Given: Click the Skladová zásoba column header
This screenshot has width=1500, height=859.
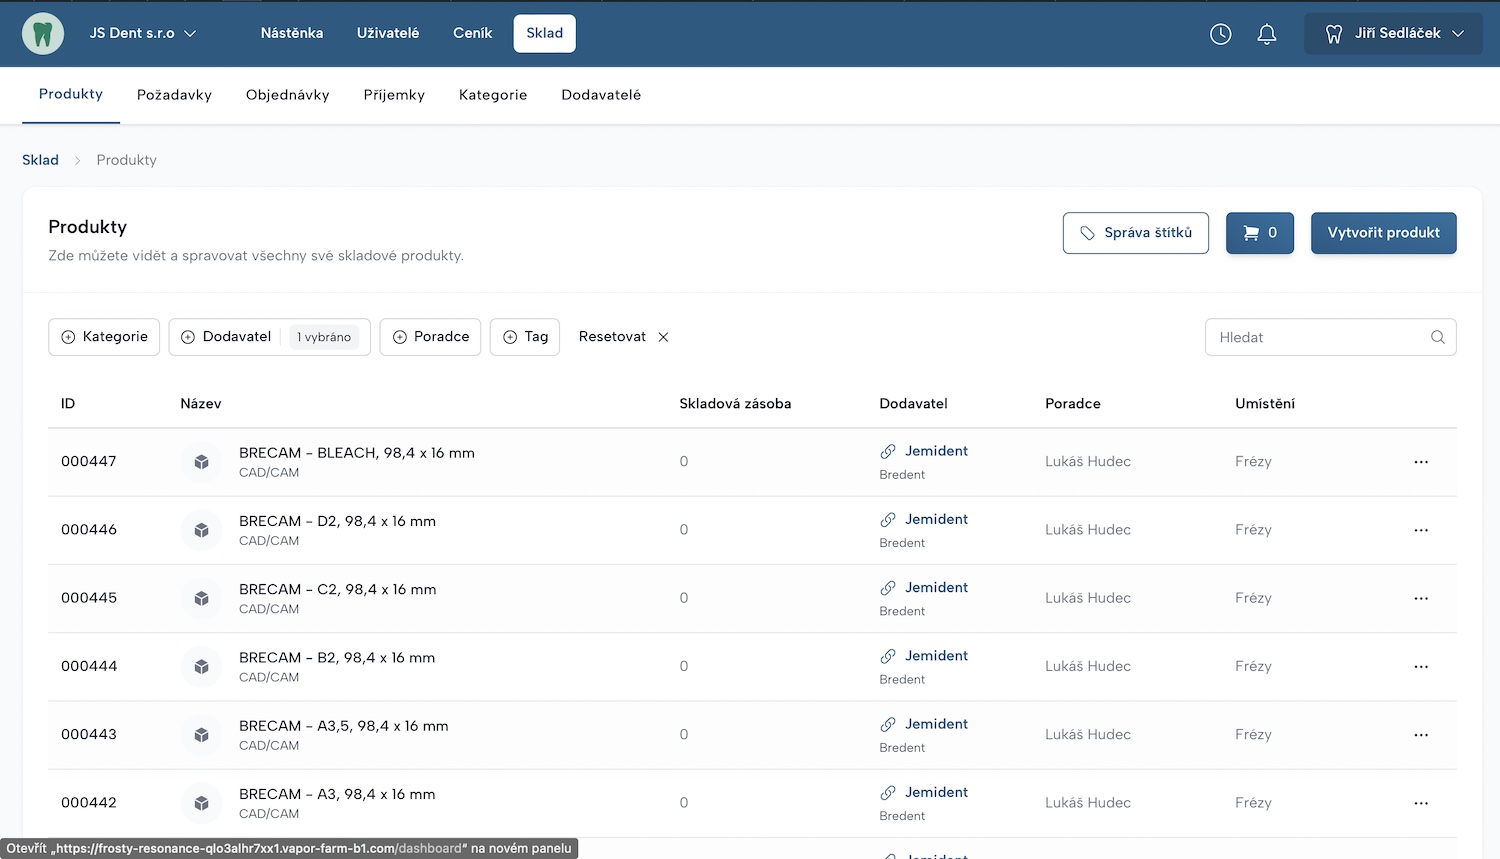Looking at the screenshot, I should point(735,404).
